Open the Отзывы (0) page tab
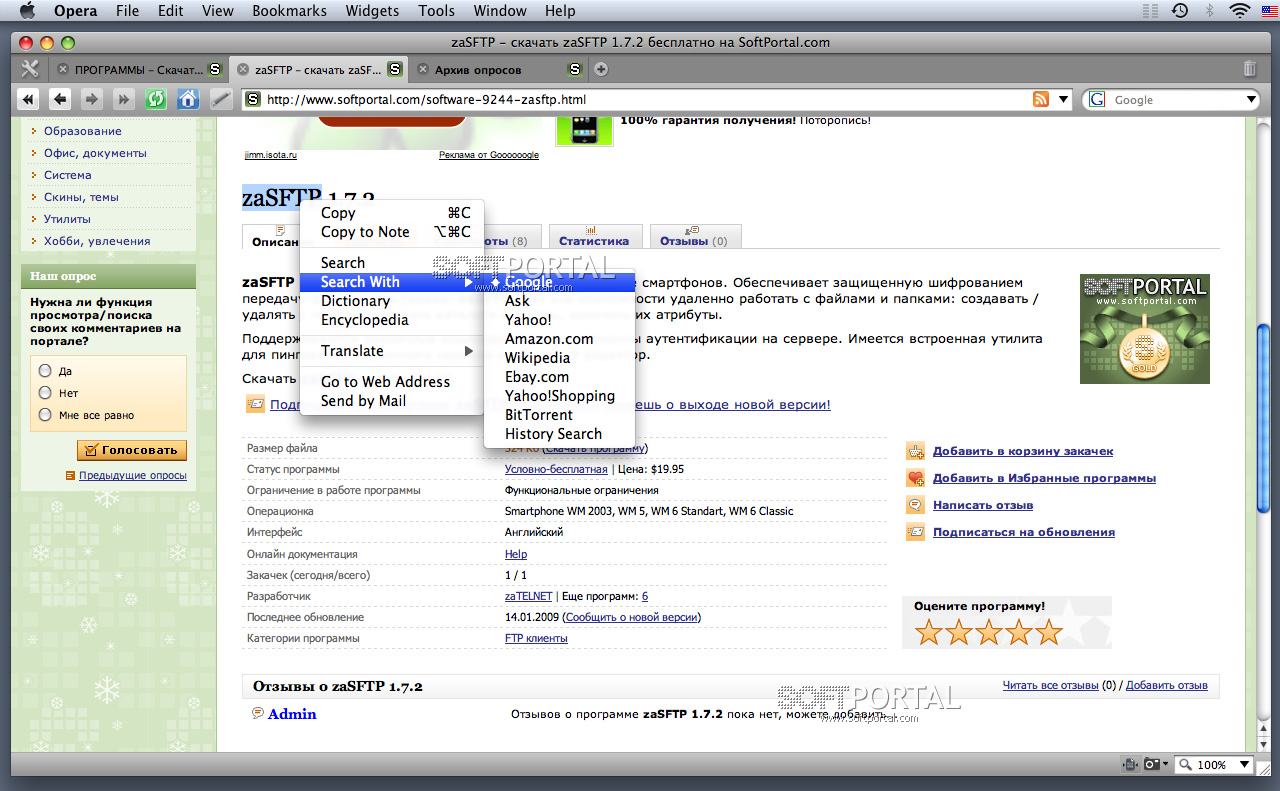Screen dimensions: 1280x791 [x=694, y=237]
